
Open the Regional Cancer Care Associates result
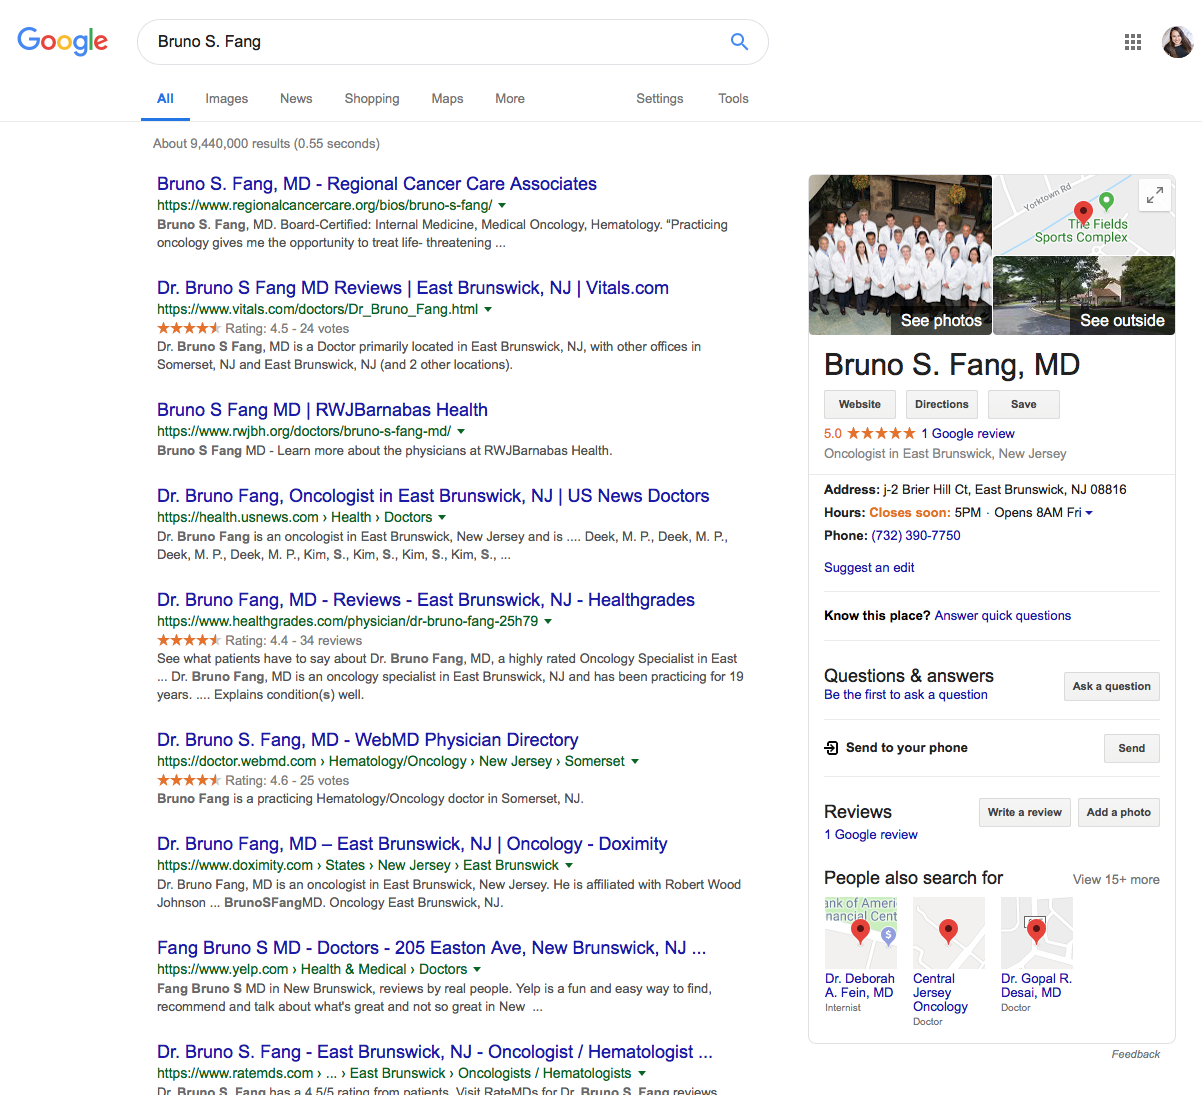point(377,184)
